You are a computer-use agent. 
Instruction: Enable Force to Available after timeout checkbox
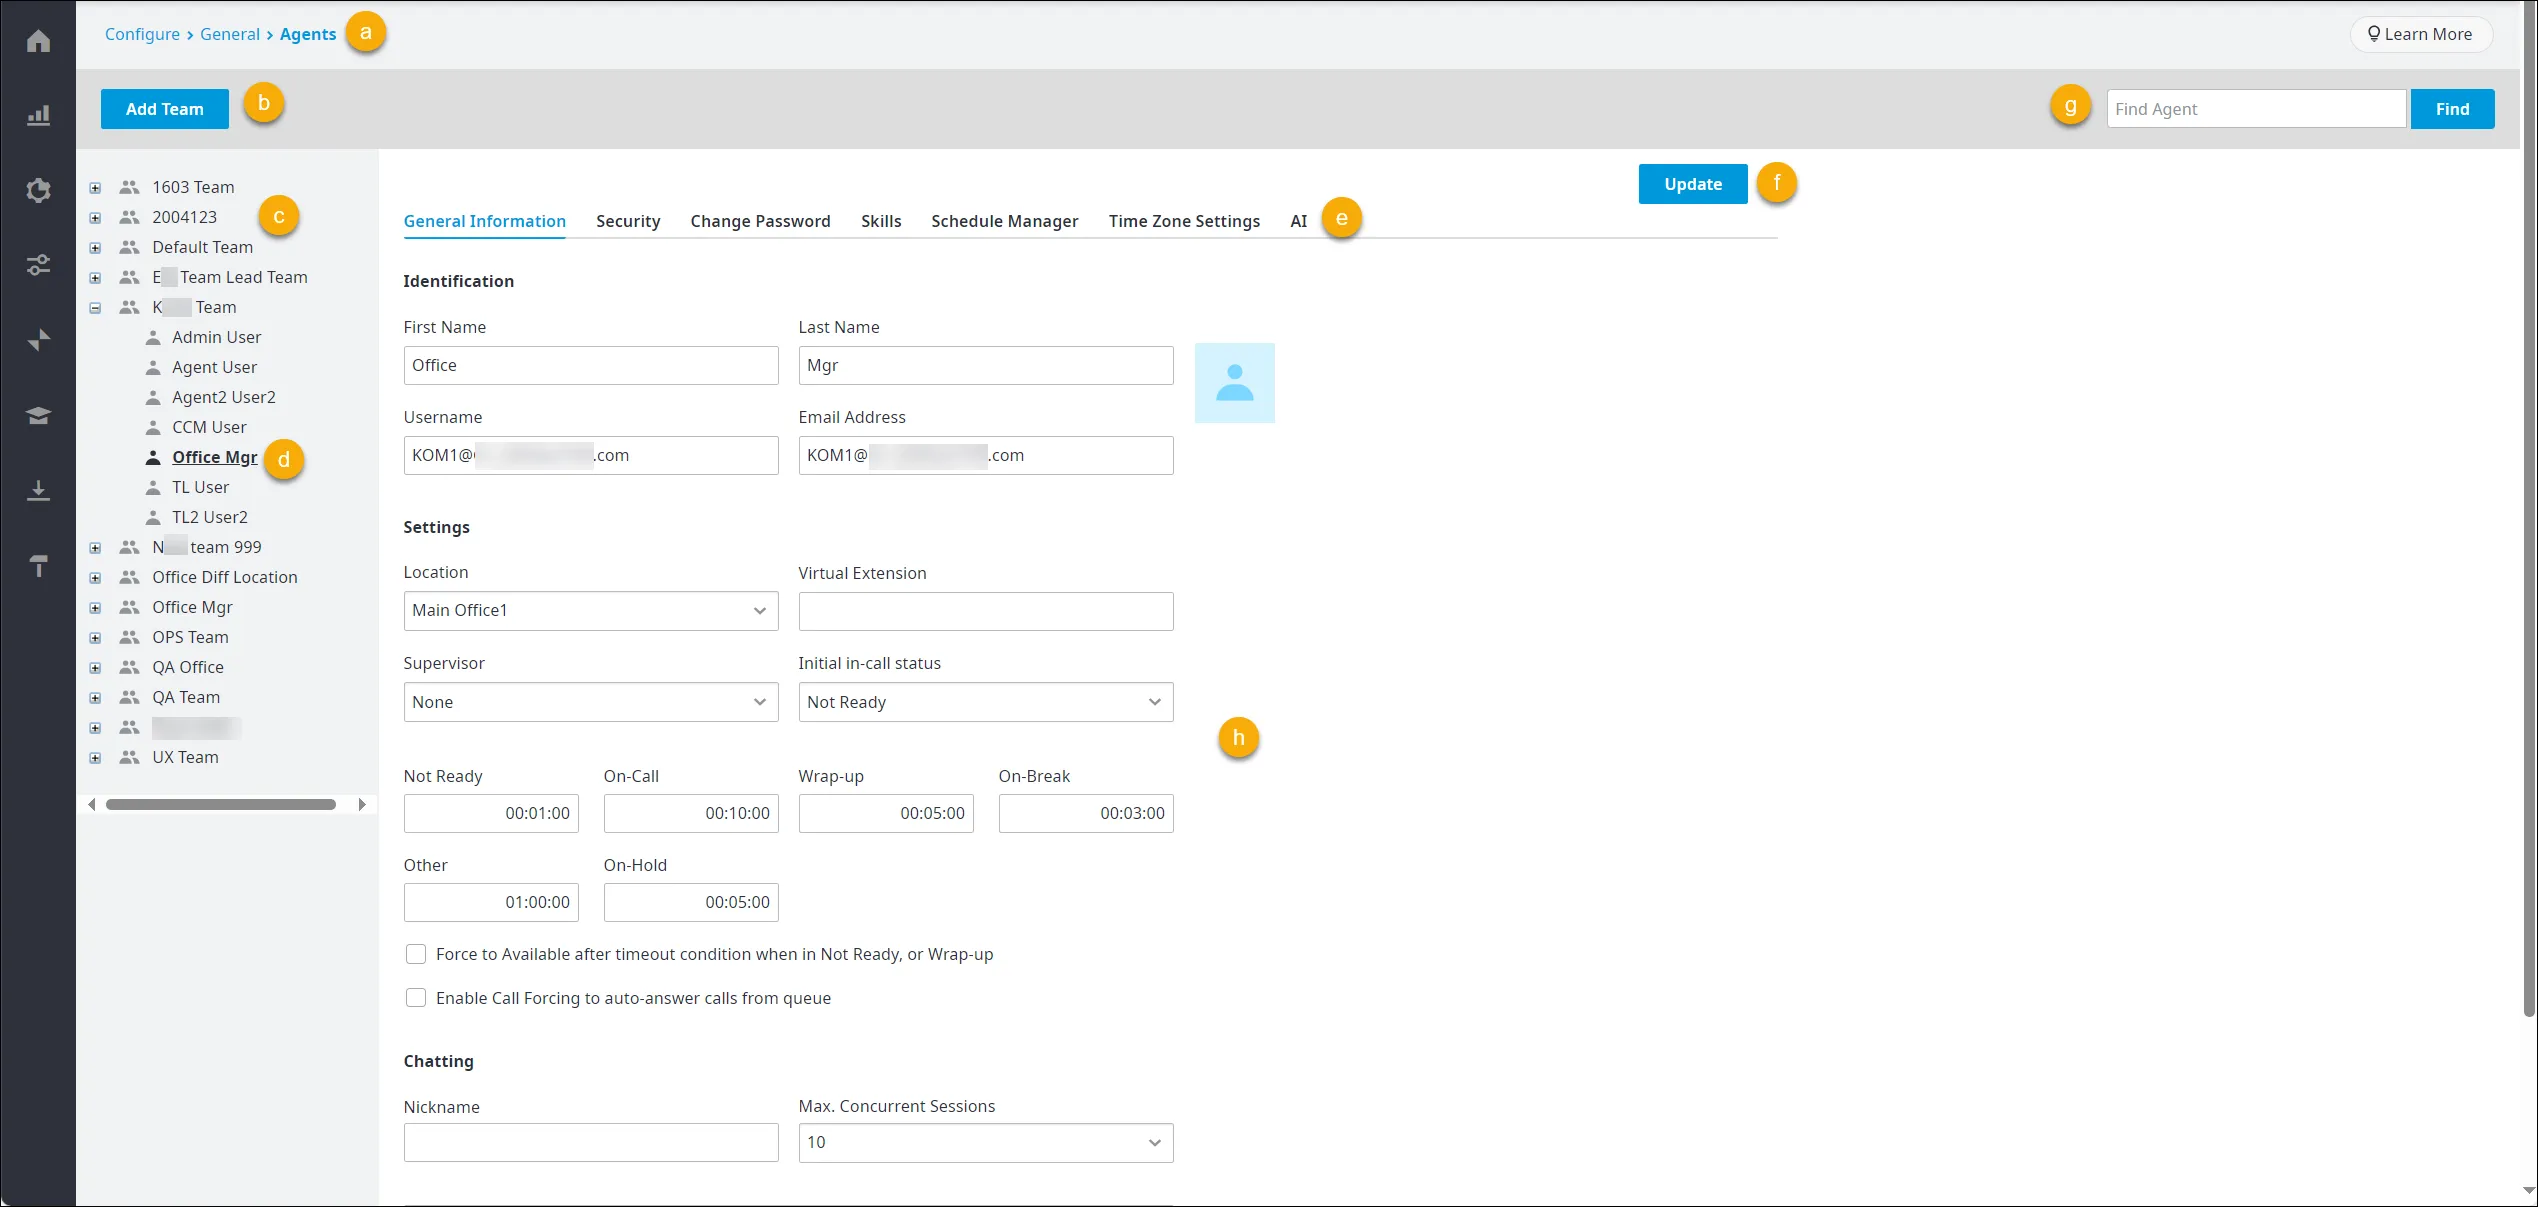coord(416,954)
